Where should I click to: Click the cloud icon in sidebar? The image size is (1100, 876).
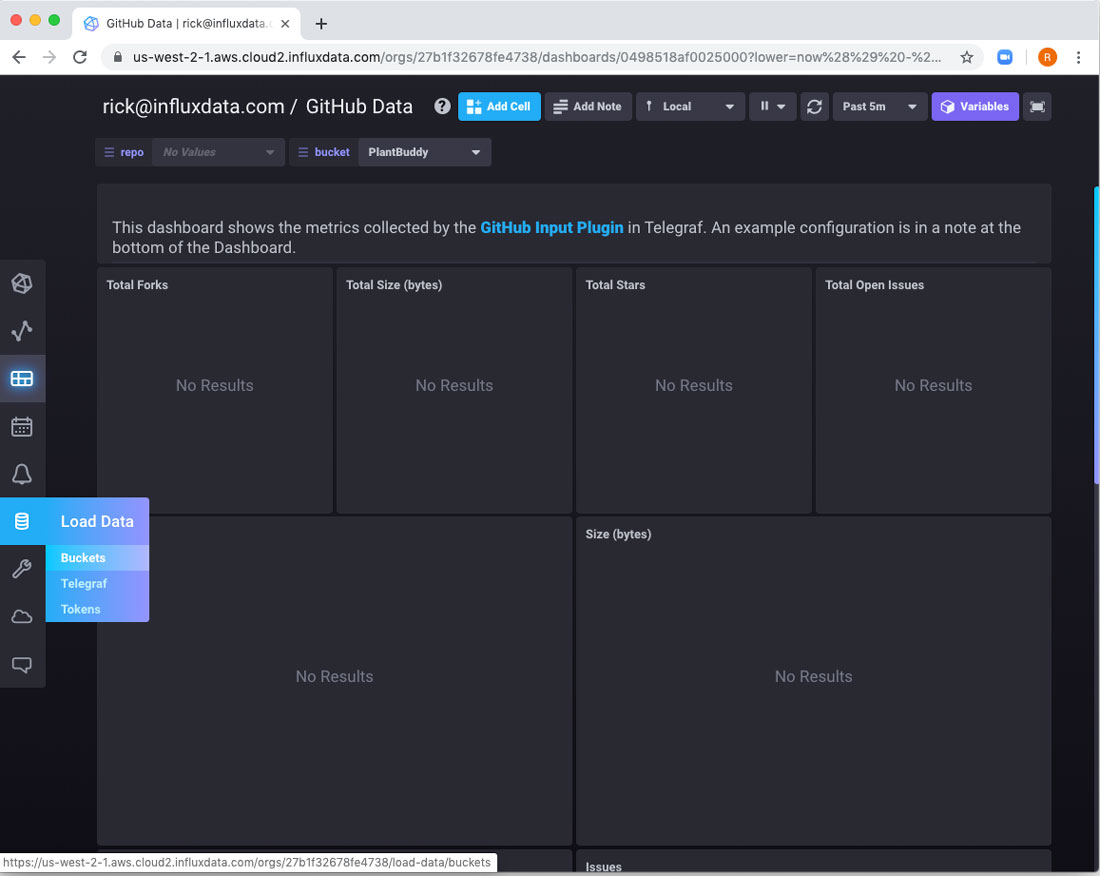22,617
